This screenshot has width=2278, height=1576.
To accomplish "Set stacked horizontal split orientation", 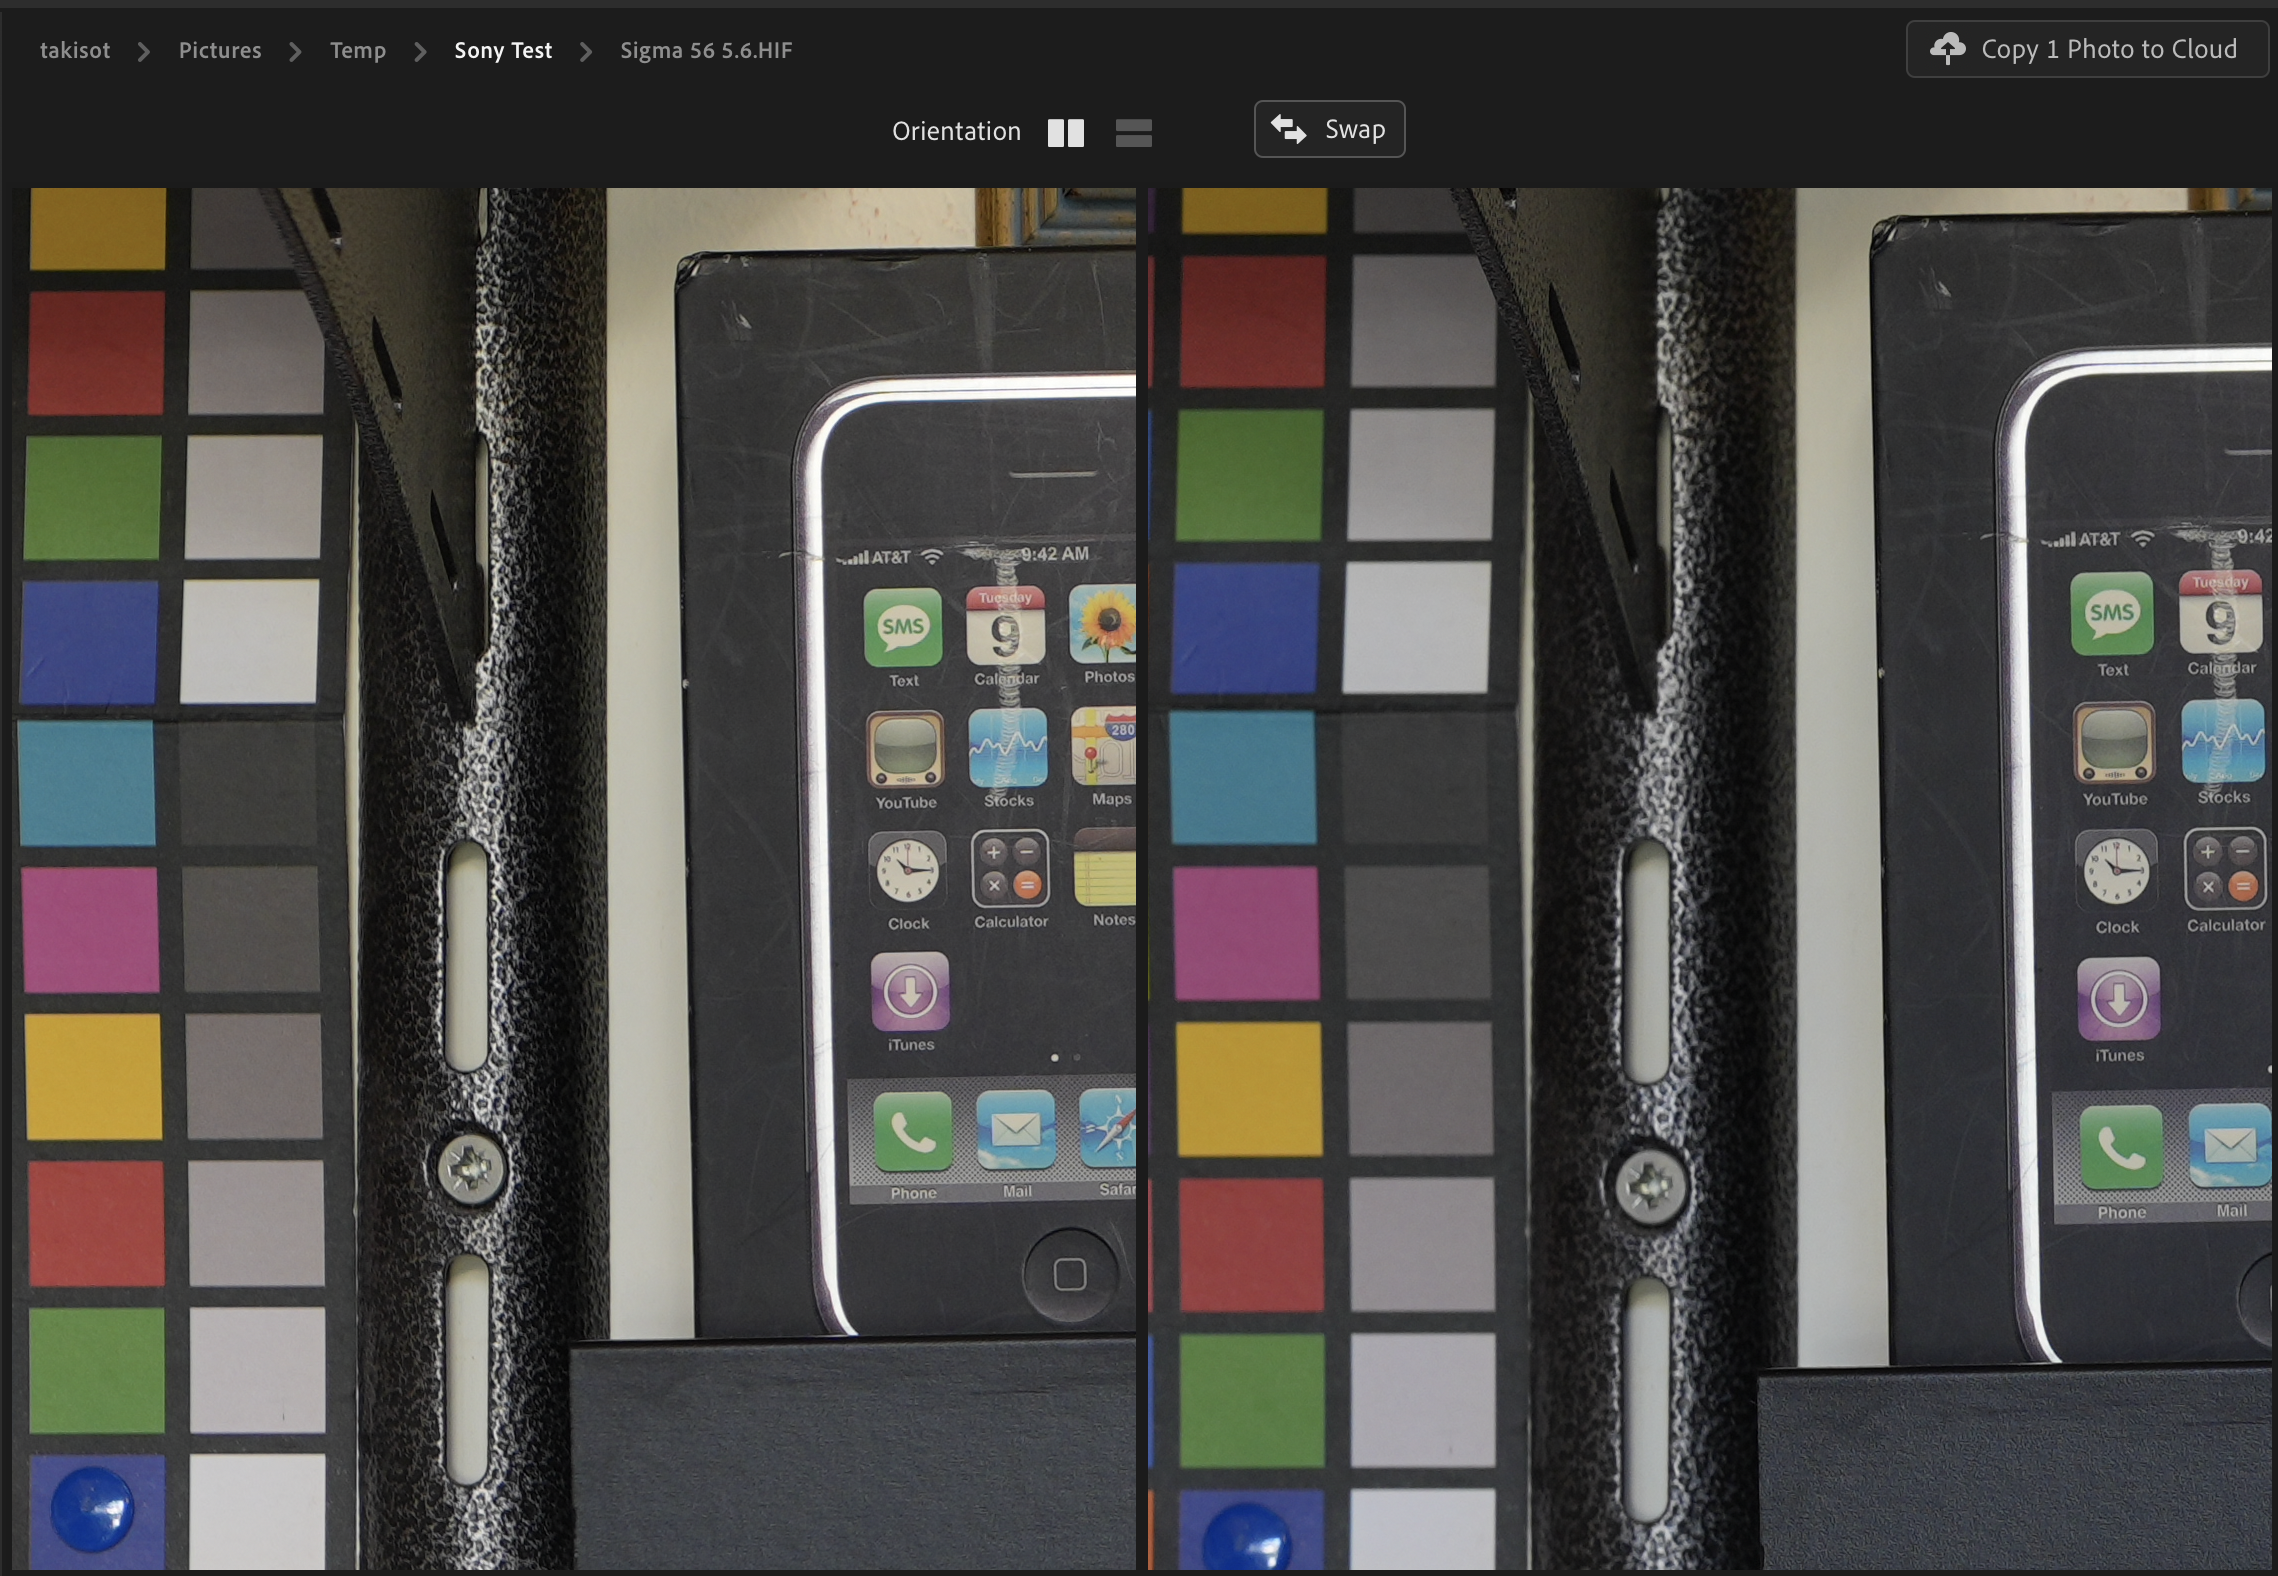I will [1134, 133].
